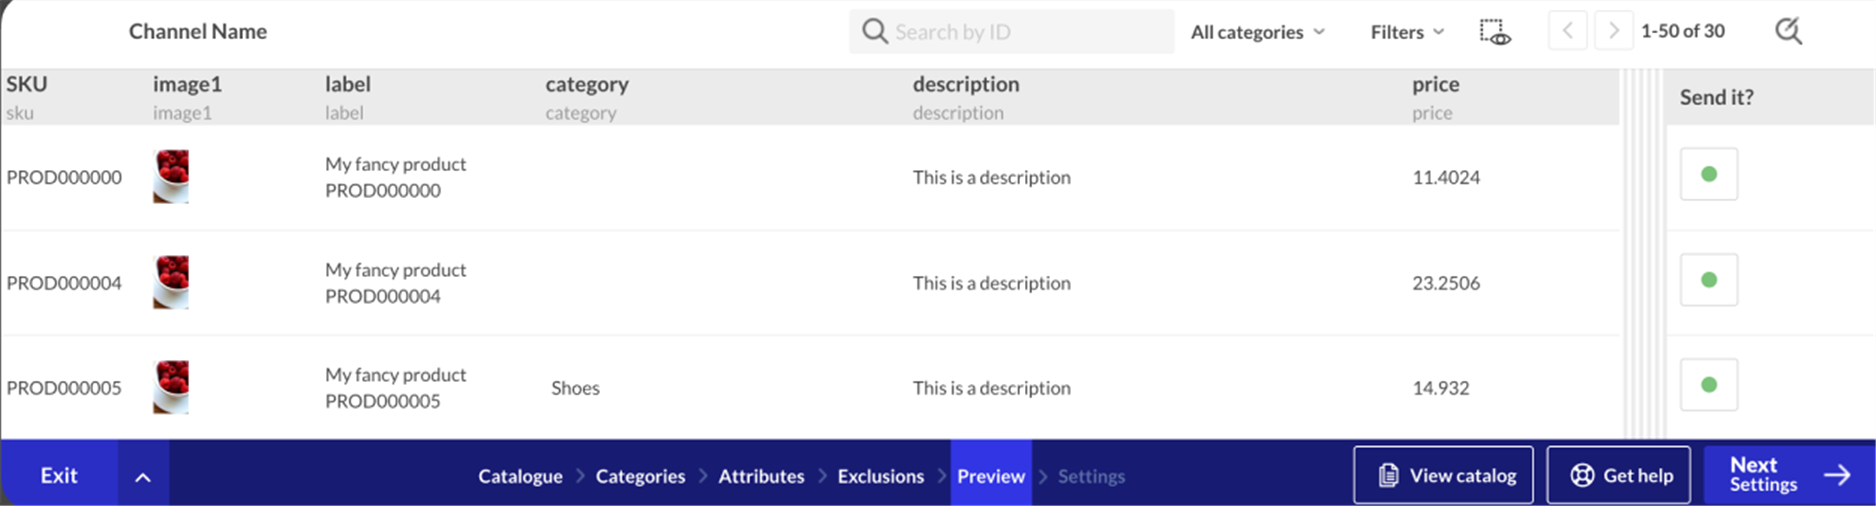Click the vertical column divider handle before Send it
1876x506 pixels.
point(1641,255)
